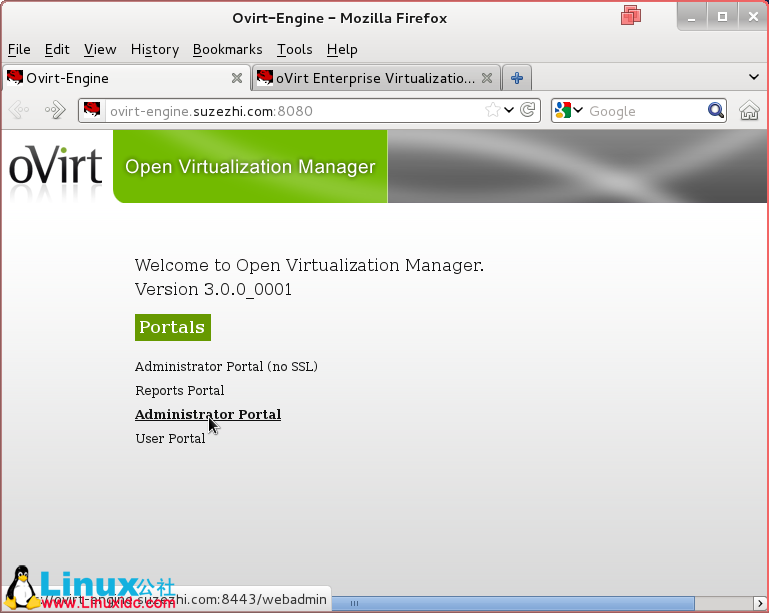
Task: Open the Bookmarks menu
Action: pyautogui.click(x=228, y=50)
